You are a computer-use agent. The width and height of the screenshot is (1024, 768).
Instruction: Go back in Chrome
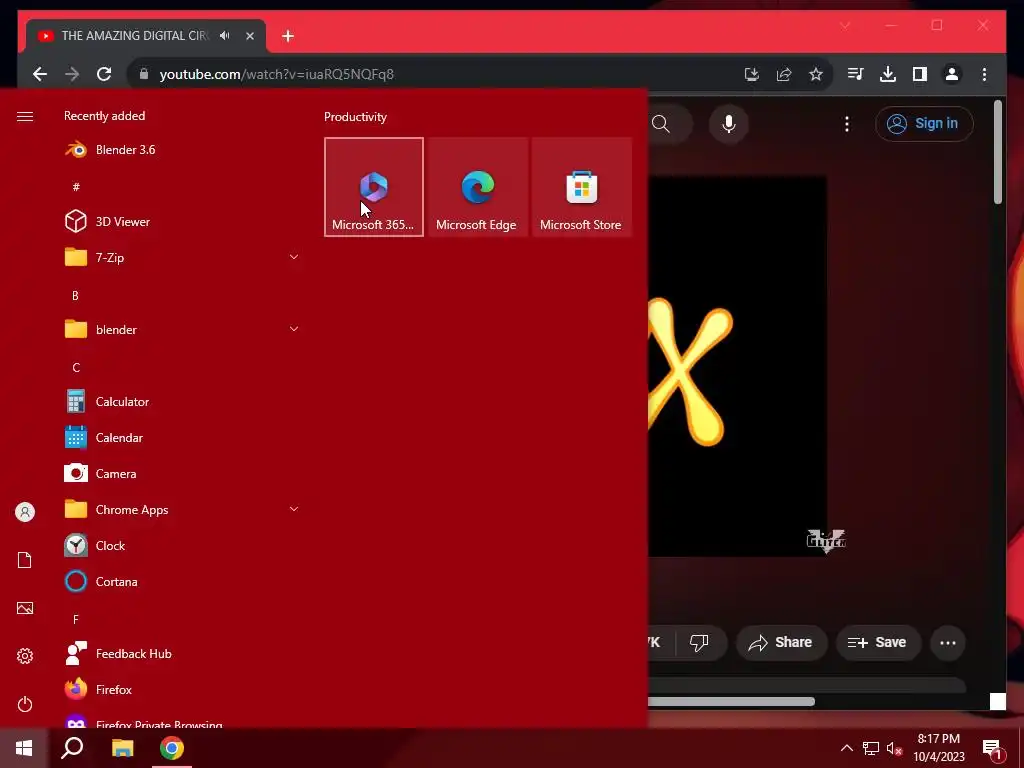click(40, 74)
